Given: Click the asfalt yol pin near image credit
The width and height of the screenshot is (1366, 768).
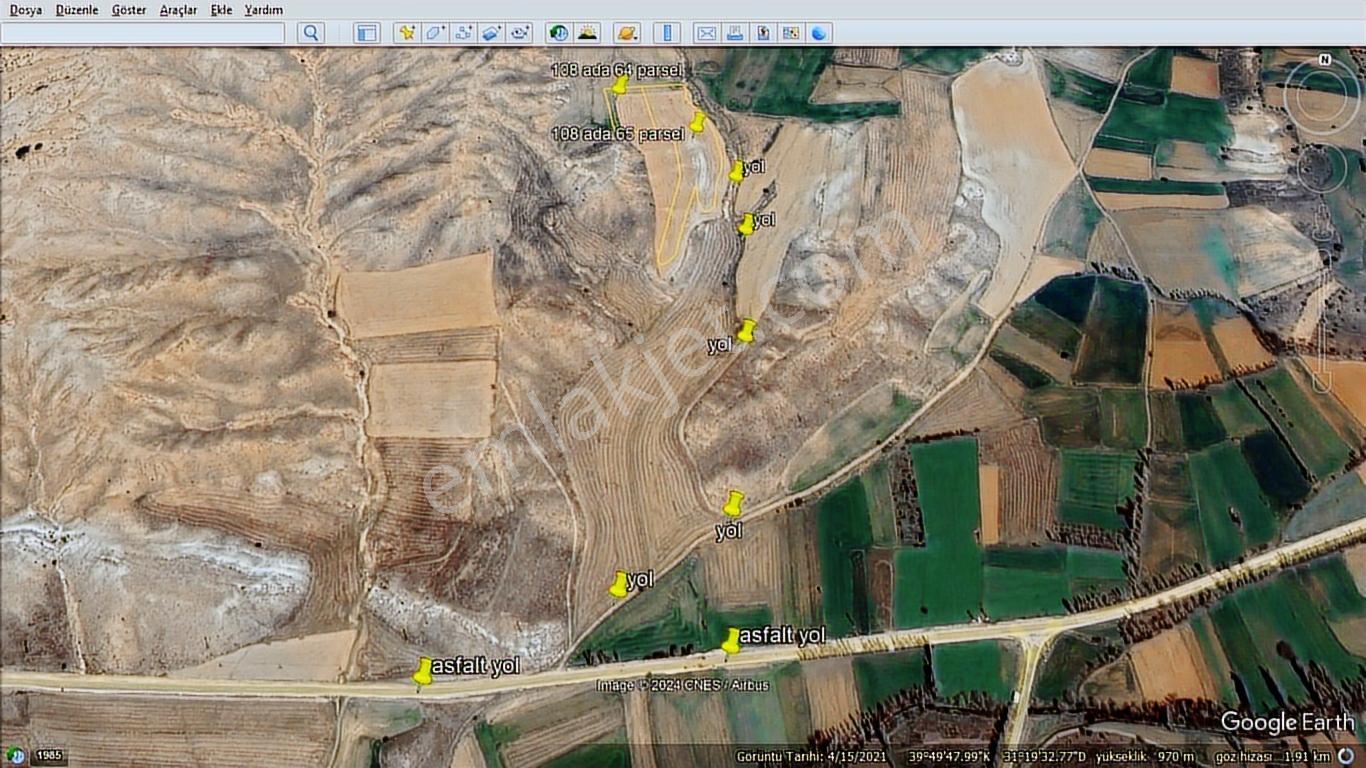Looking at the screenshot, I should click(x=731, y=641).
